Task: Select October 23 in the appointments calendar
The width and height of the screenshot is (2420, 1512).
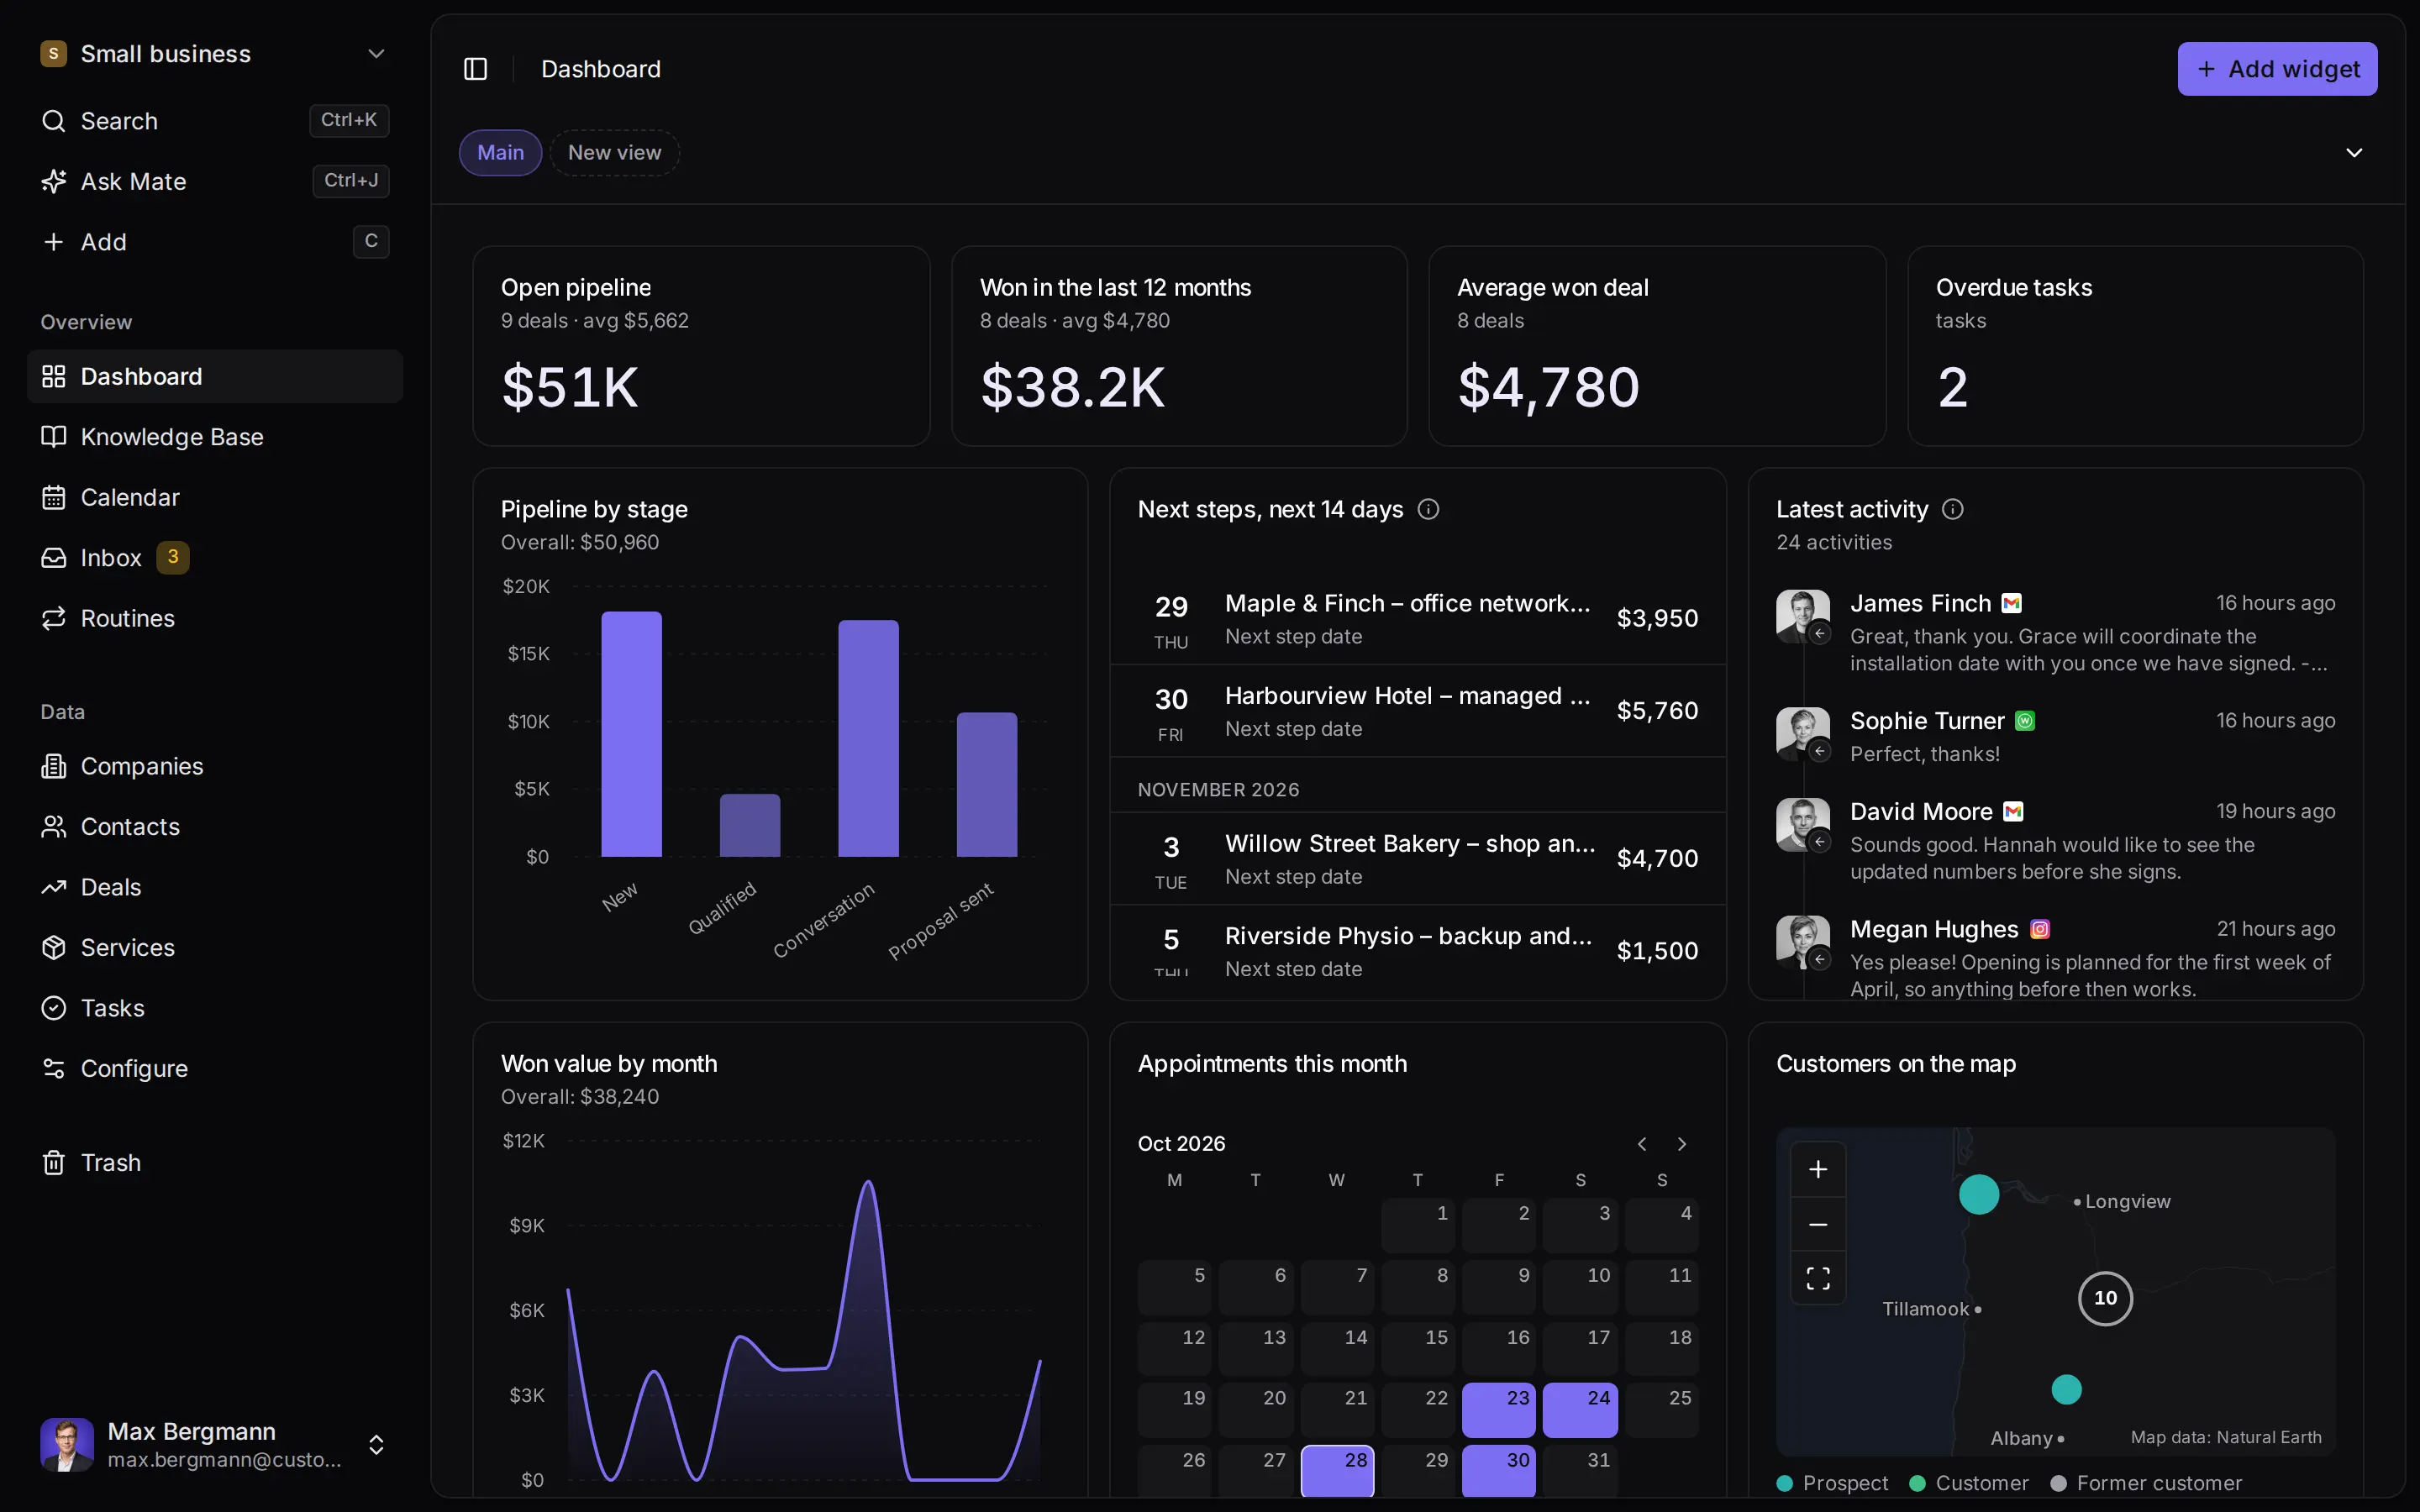Action: 1498,1410
